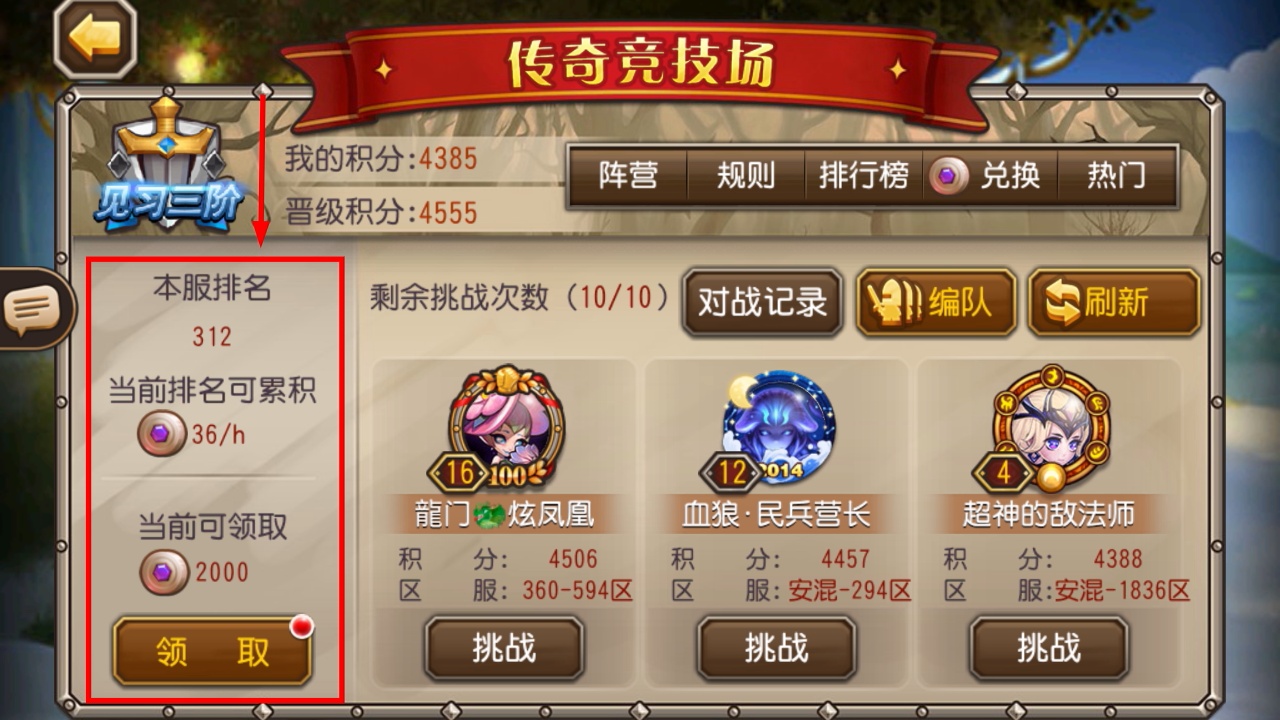Click the 领取 claim button
Image resolution: width=1280 pixels, height=720 pixels.
[x=212, y=651]
